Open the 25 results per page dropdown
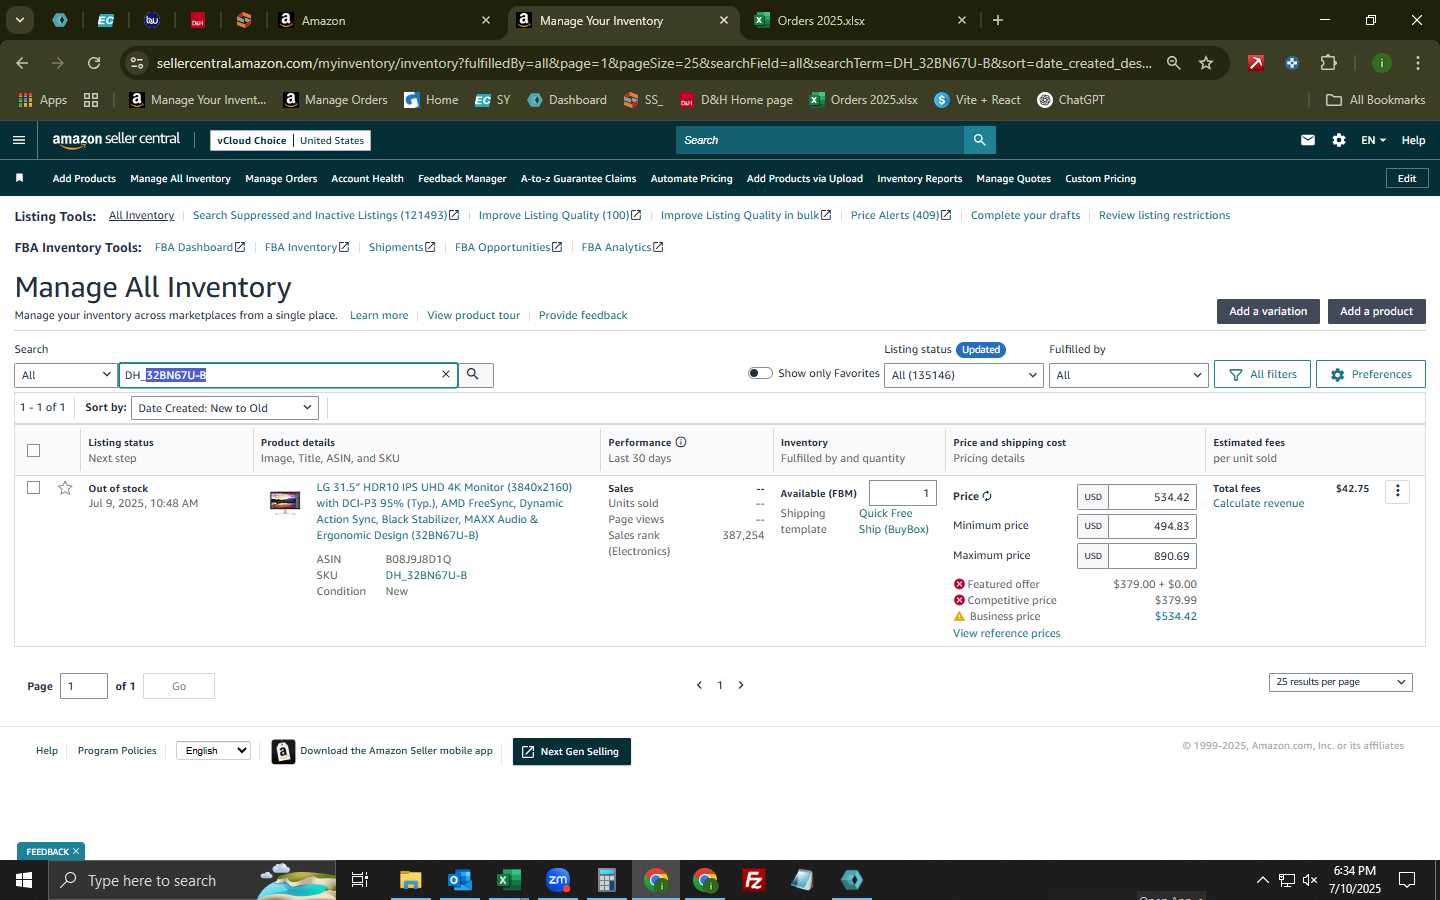 pos(1340,682)
